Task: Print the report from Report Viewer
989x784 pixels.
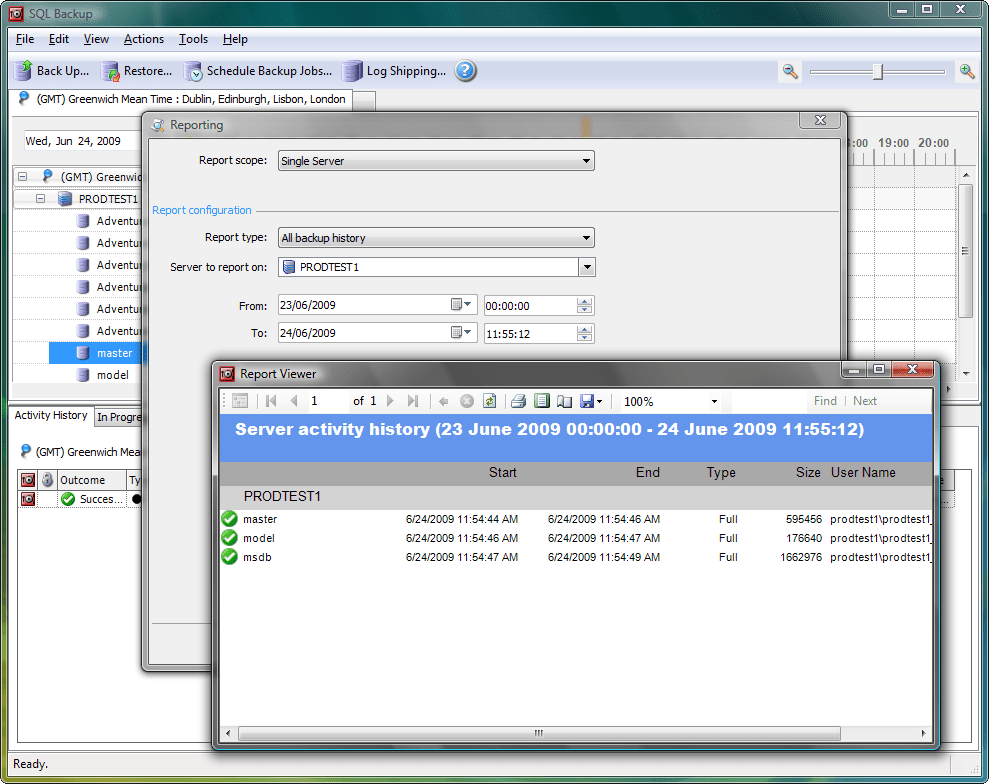Action: [x=518, y=401]
